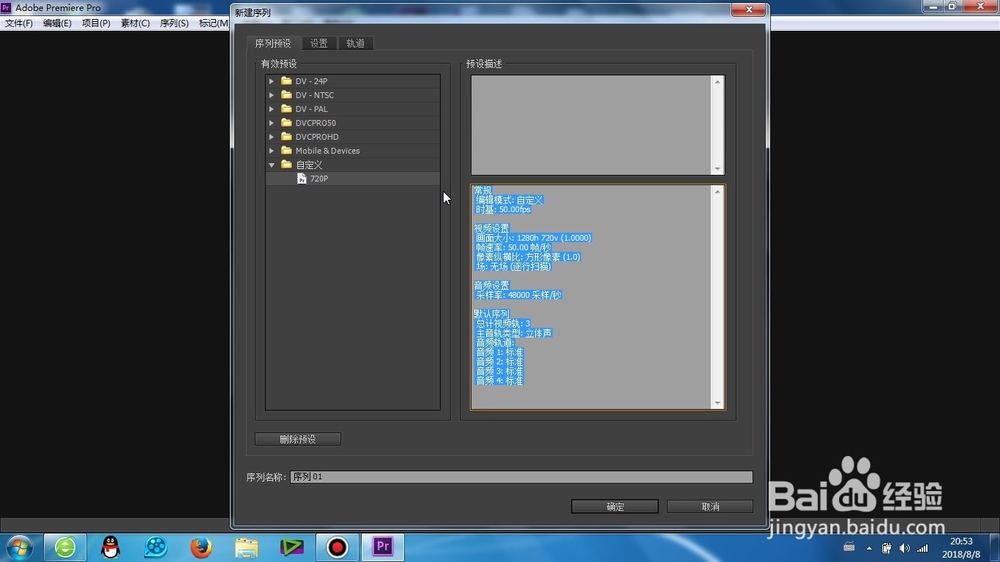This screenshot has width=1000, height=562.
Task: Open the 素材(C) menu
Action: 135,23
